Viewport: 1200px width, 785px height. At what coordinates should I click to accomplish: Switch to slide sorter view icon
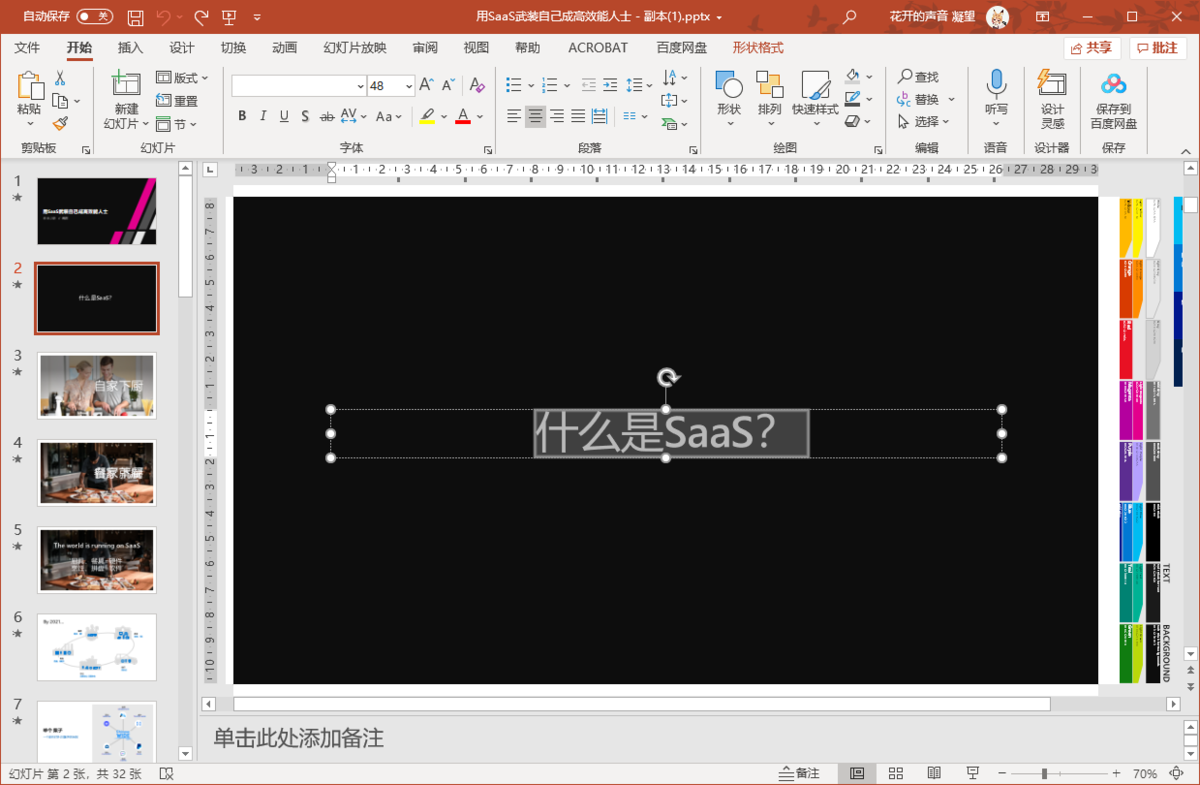tap(895, 774)
